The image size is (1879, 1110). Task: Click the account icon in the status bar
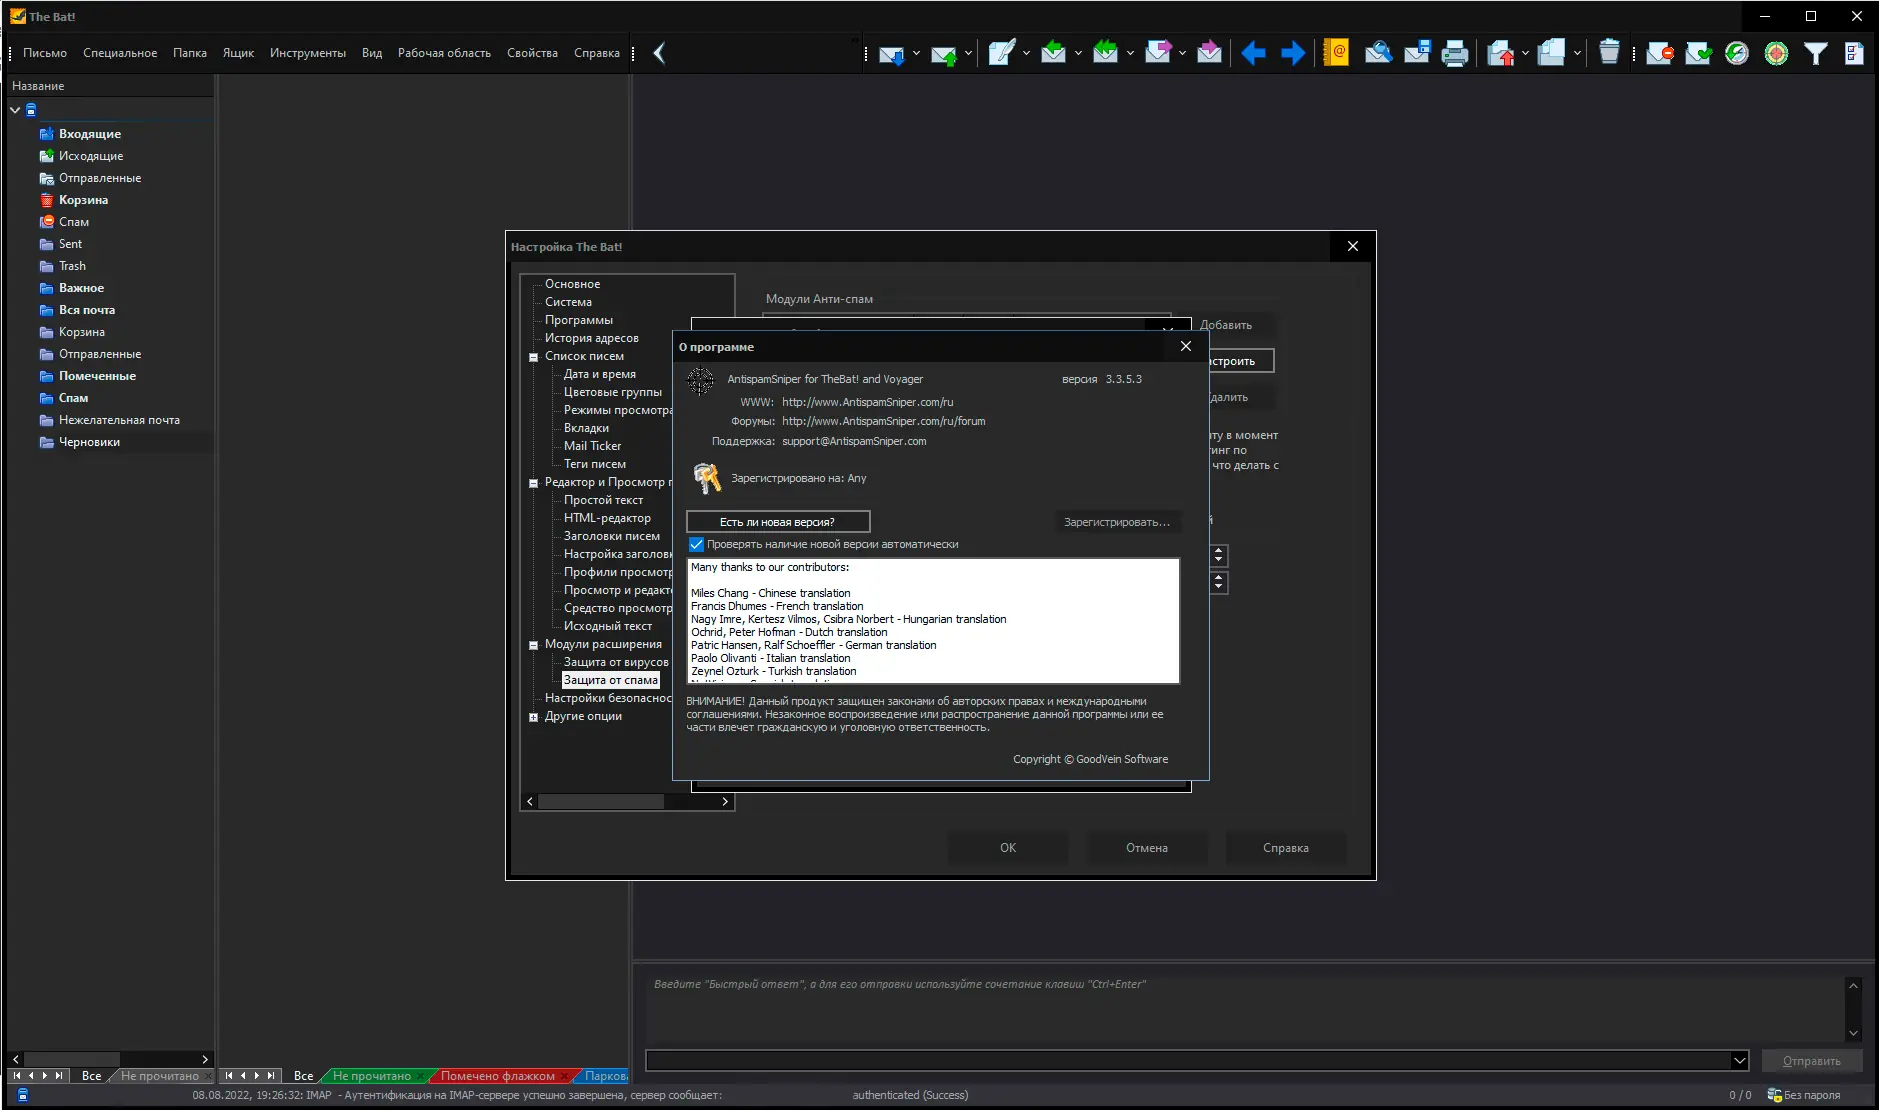23,1095
